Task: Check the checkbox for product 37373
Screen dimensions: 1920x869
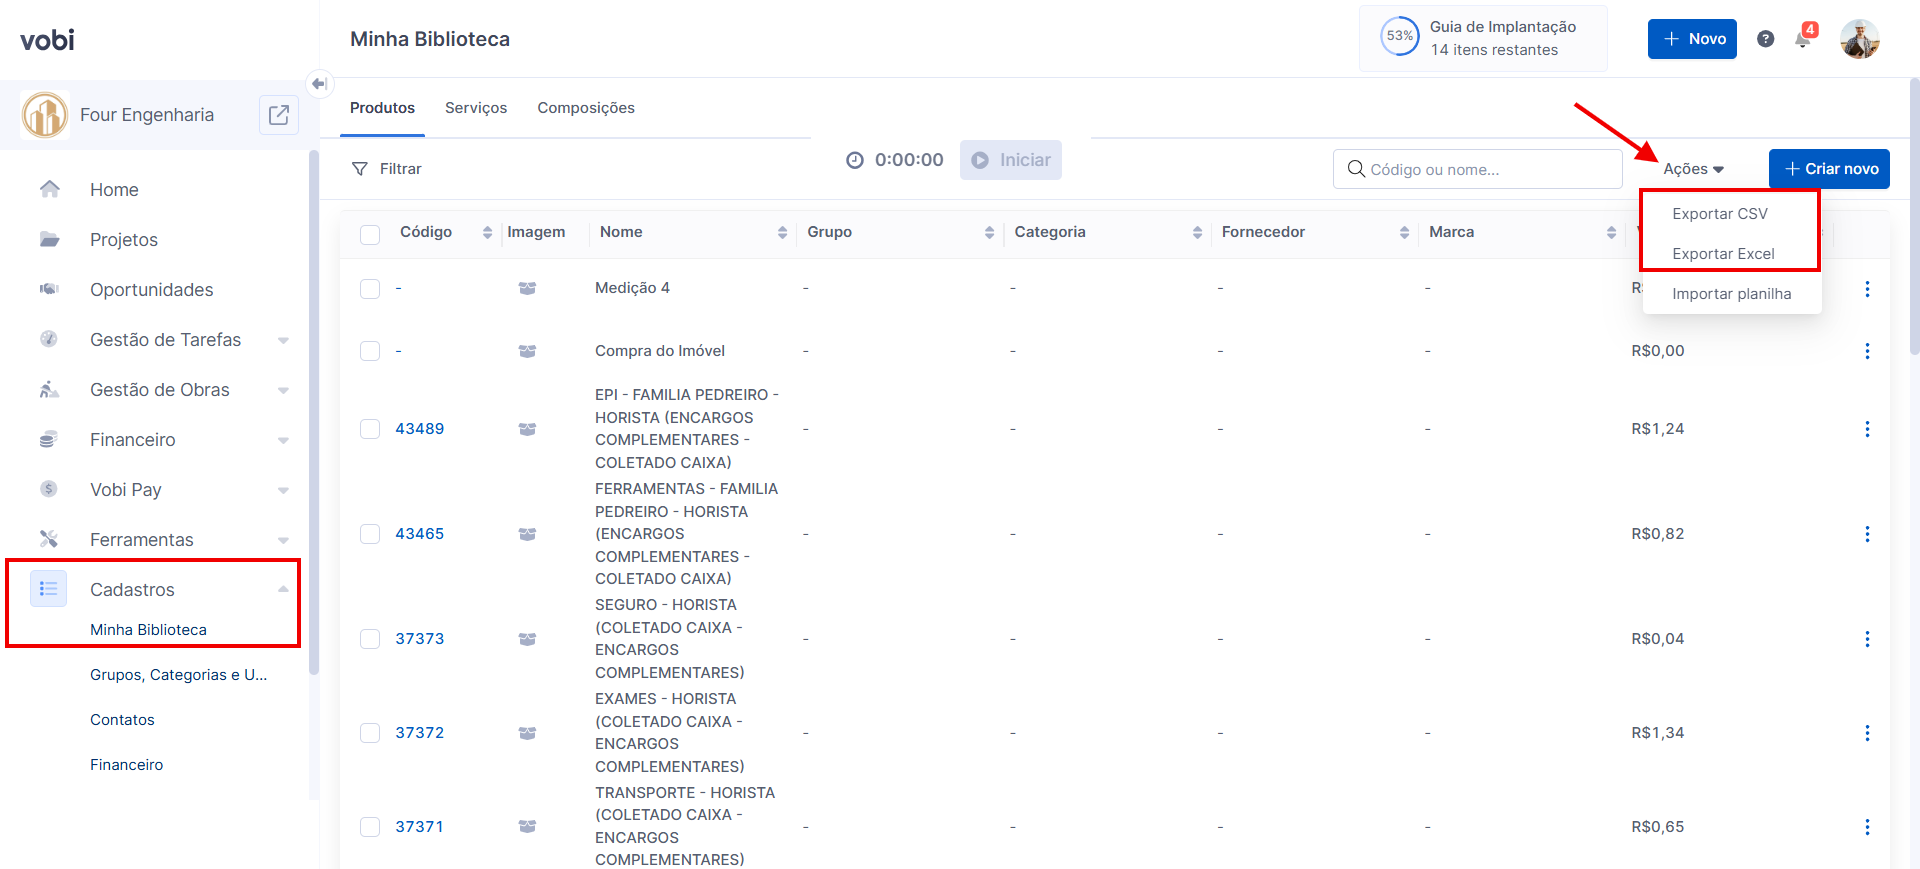Action: (x=370, y=639)
